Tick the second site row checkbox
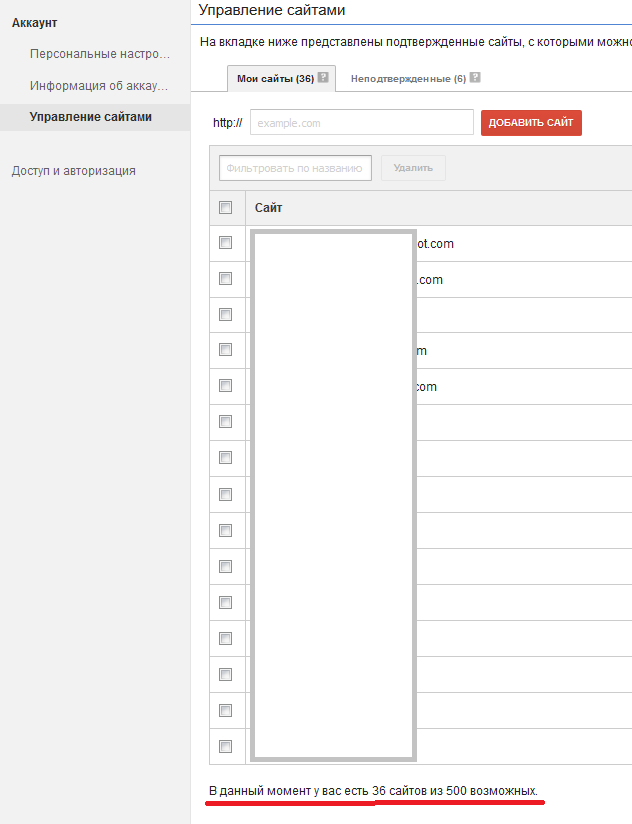632x824 pixels. [x=226, y=279]
